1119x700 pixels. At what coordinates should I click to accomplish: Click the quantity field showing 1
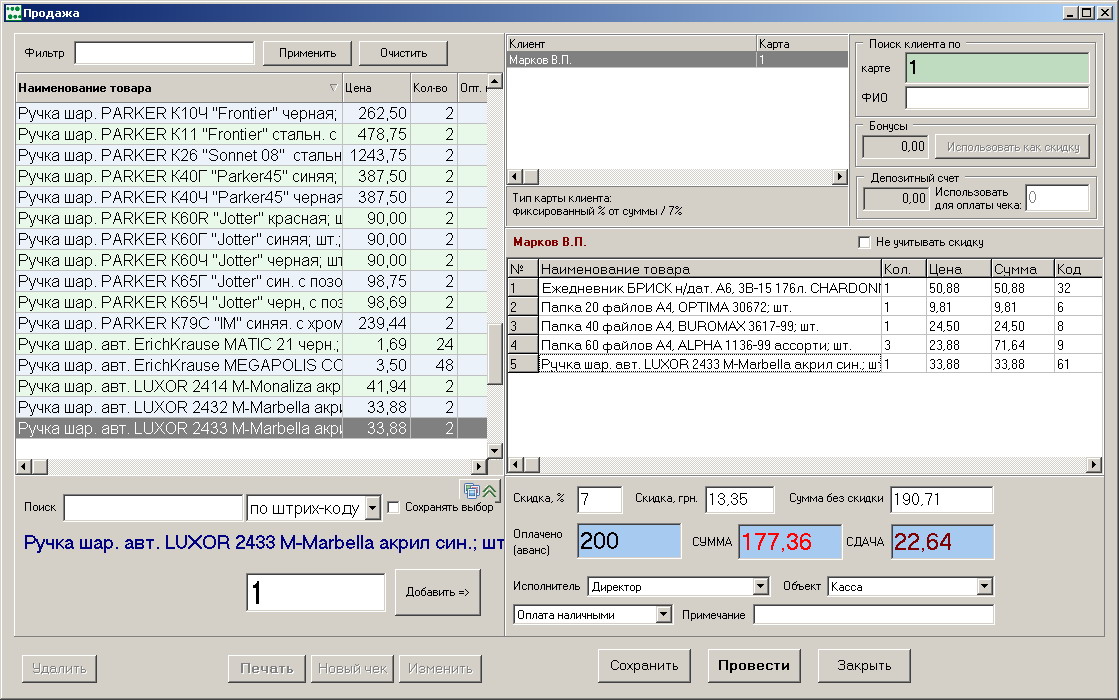coord(315,592)
